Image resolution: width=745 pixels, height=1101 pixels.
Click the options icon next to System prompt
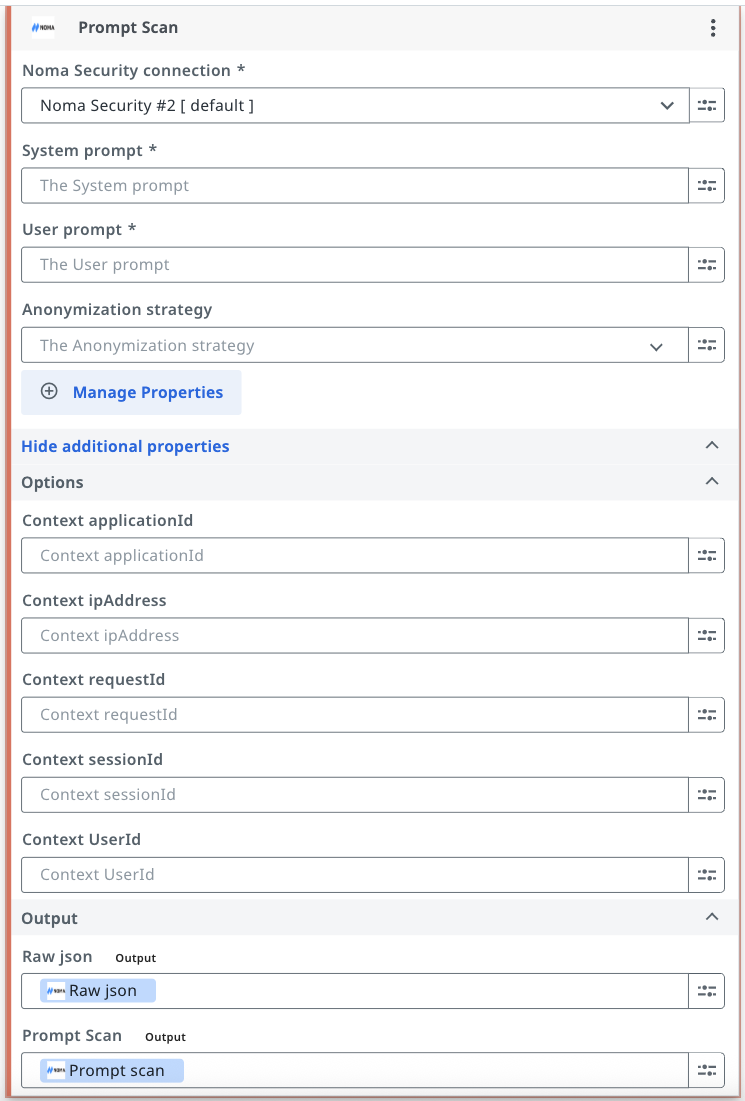click(707, 185)
